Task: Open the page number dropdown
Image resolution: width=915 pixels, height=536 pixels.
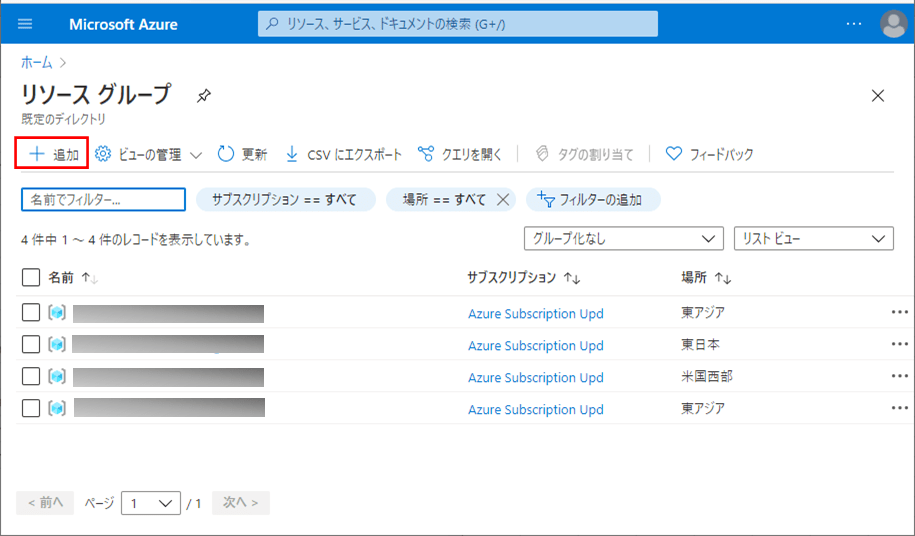Action: 150,503
